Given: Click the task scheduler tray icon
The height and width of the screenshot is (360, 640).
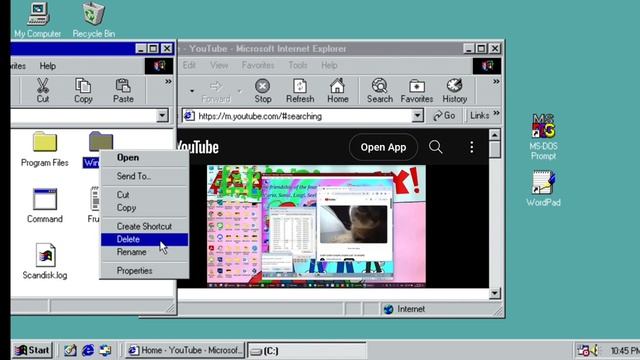Looking at the screenshot, I should pos(583,350).
